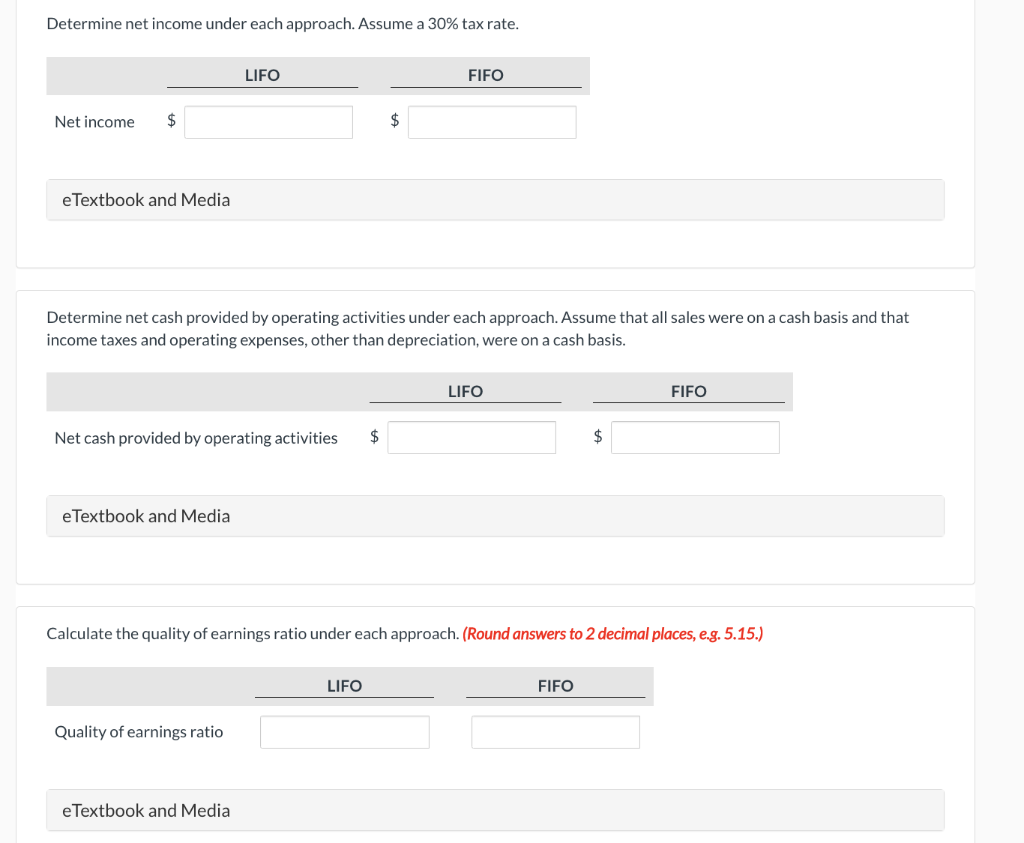1024x843 pixels.
Task: Click the LIFO quality of earnings input field
Action: (344, 731)
